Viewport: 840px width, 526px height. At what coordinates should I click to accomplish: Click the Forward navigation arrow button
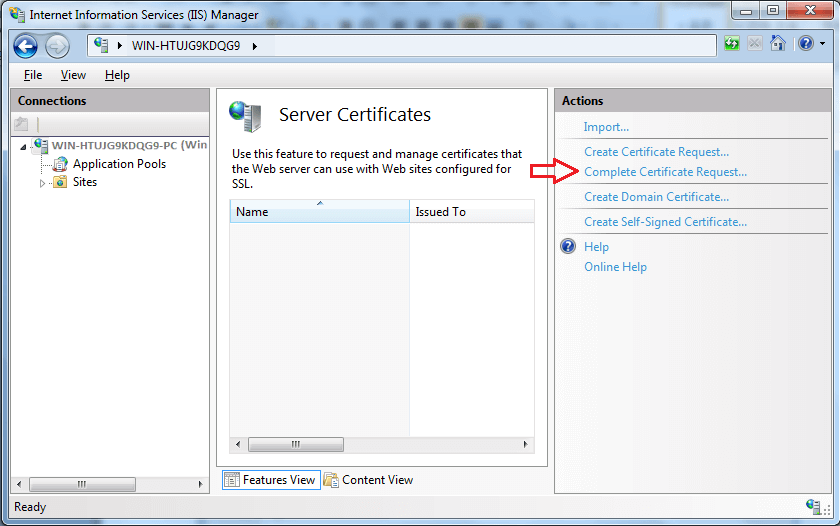(57, 46)
